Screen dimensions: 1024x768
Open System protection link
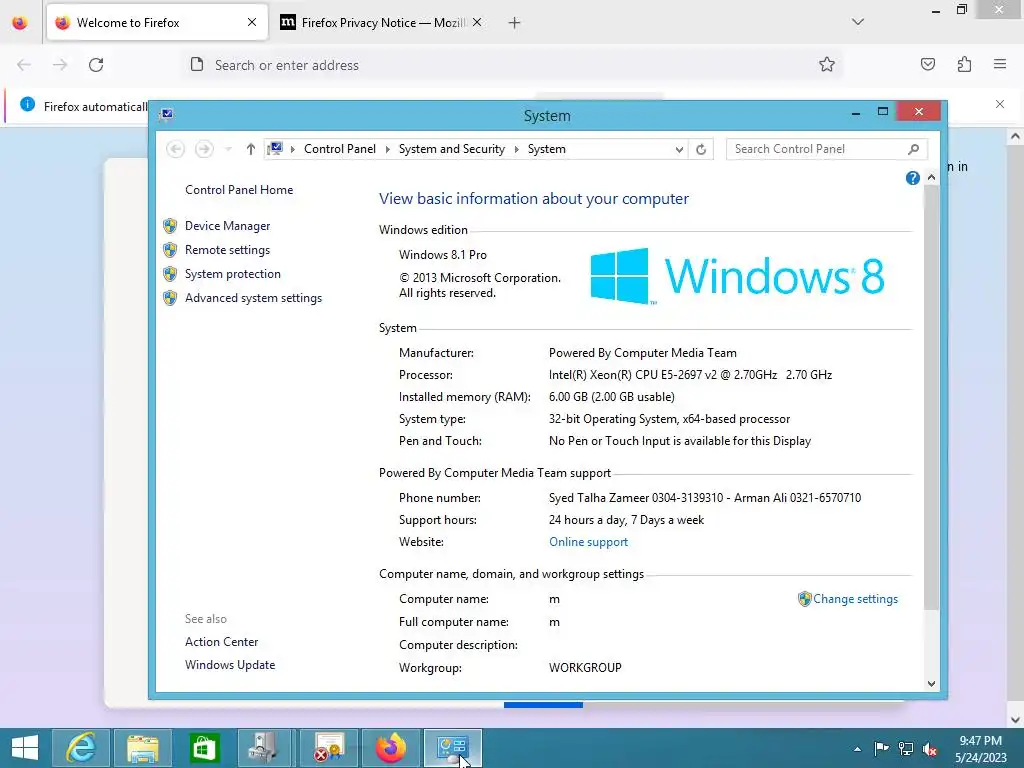[x=232, y=274]
